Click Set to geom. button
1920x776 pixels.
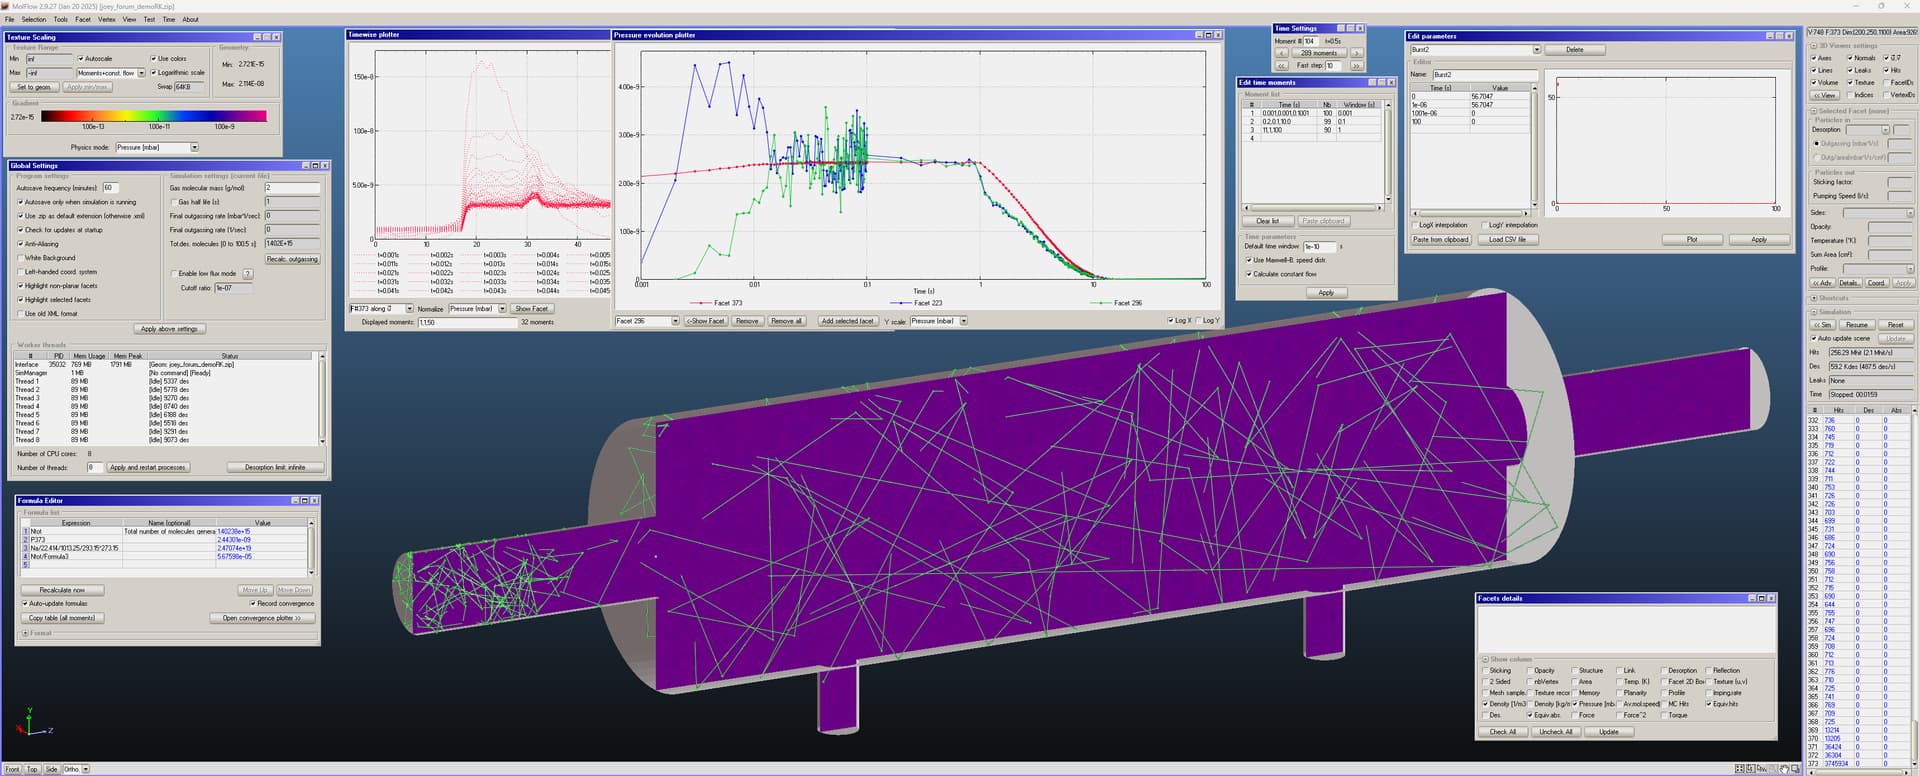[x=34, y=87]
